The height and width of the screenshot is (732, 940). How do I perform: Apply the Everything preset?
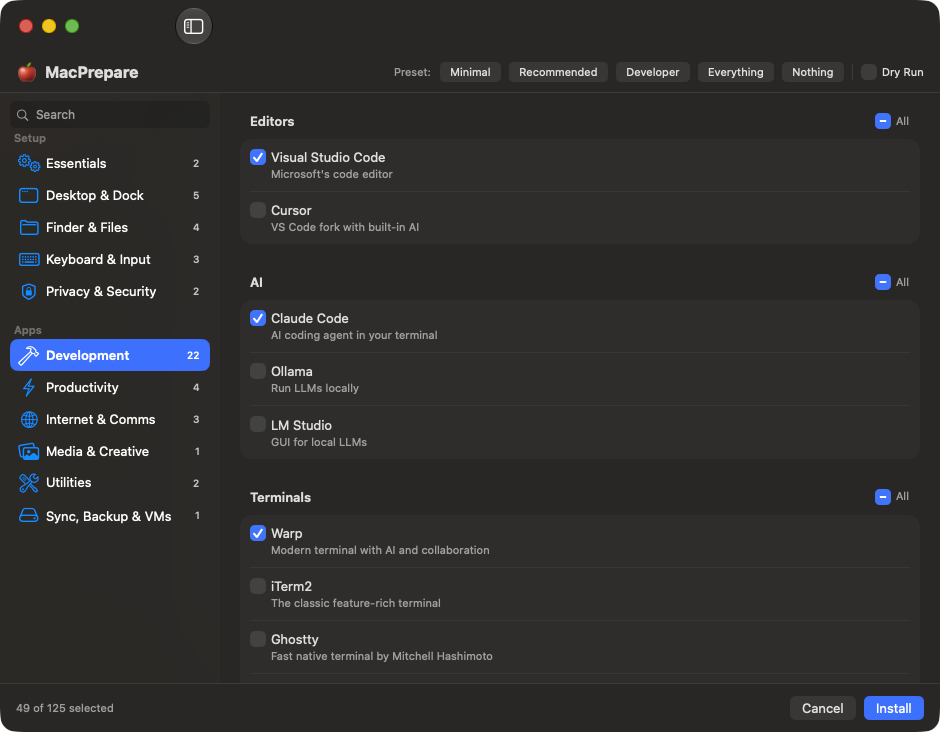pos(736,72)
